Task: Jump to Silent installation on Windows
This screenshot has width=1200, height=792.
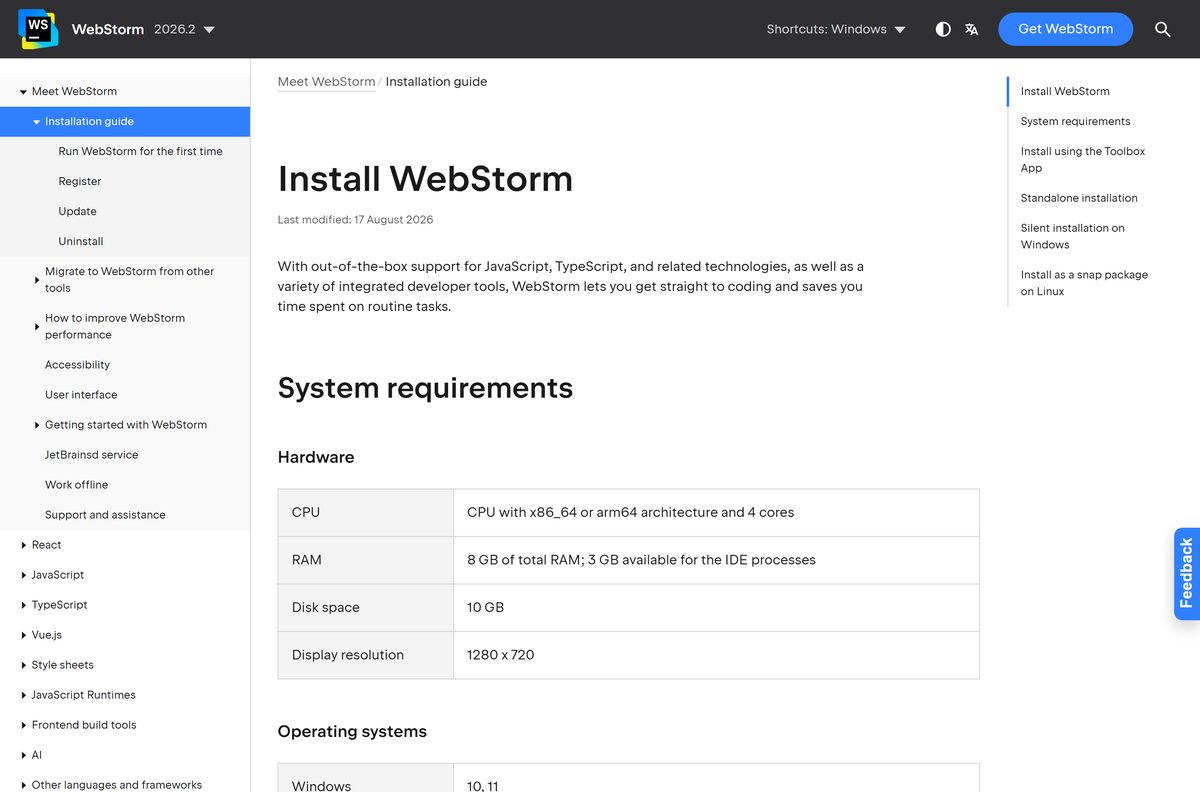Action: coord(1072,236)
